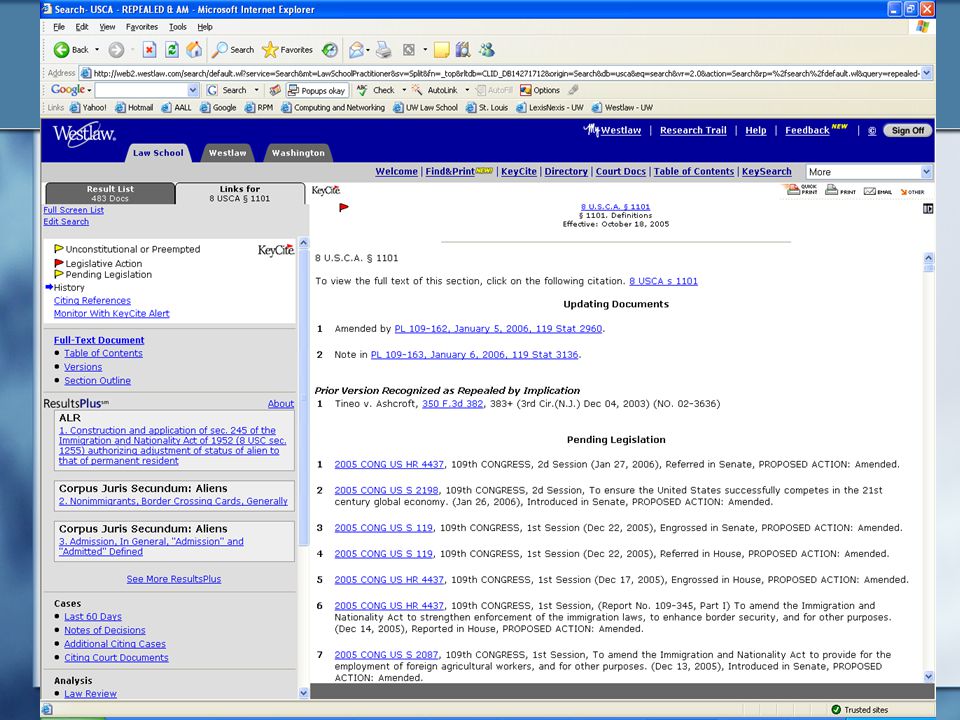The height and width of the screenshot is (720, 960).
Task: Open the Google Search button dropdown arrow
Action: (257, 90)
